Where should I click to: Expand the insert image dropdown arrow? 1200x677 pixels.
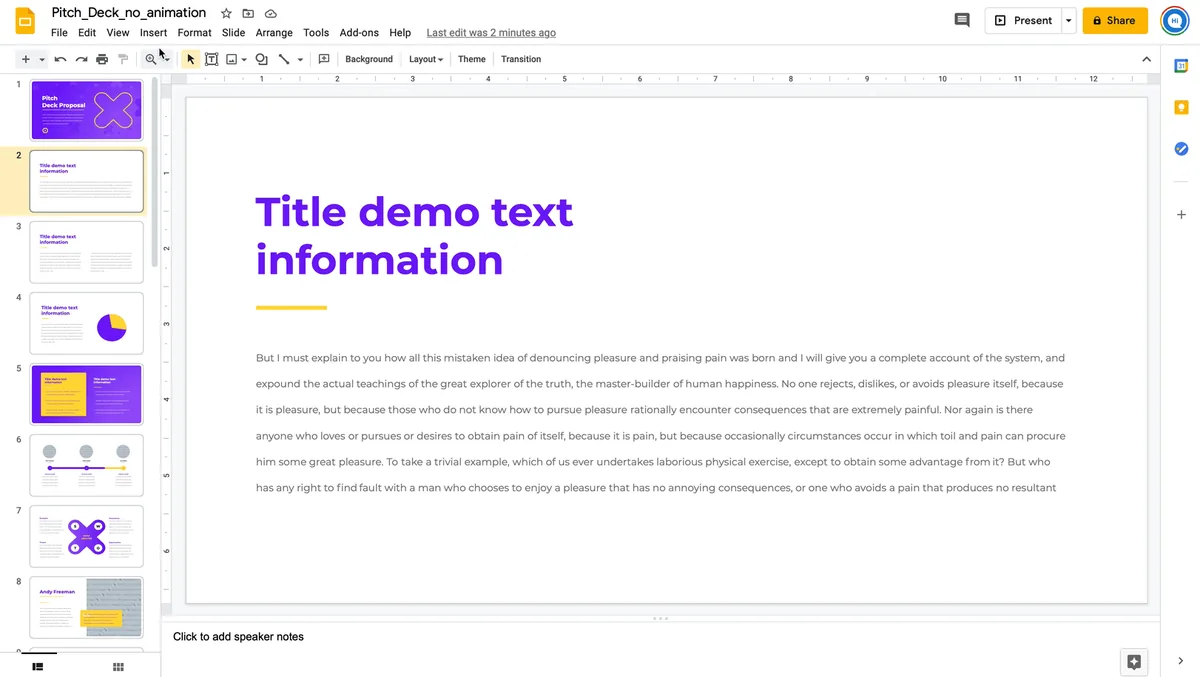(x=244, y=60)
